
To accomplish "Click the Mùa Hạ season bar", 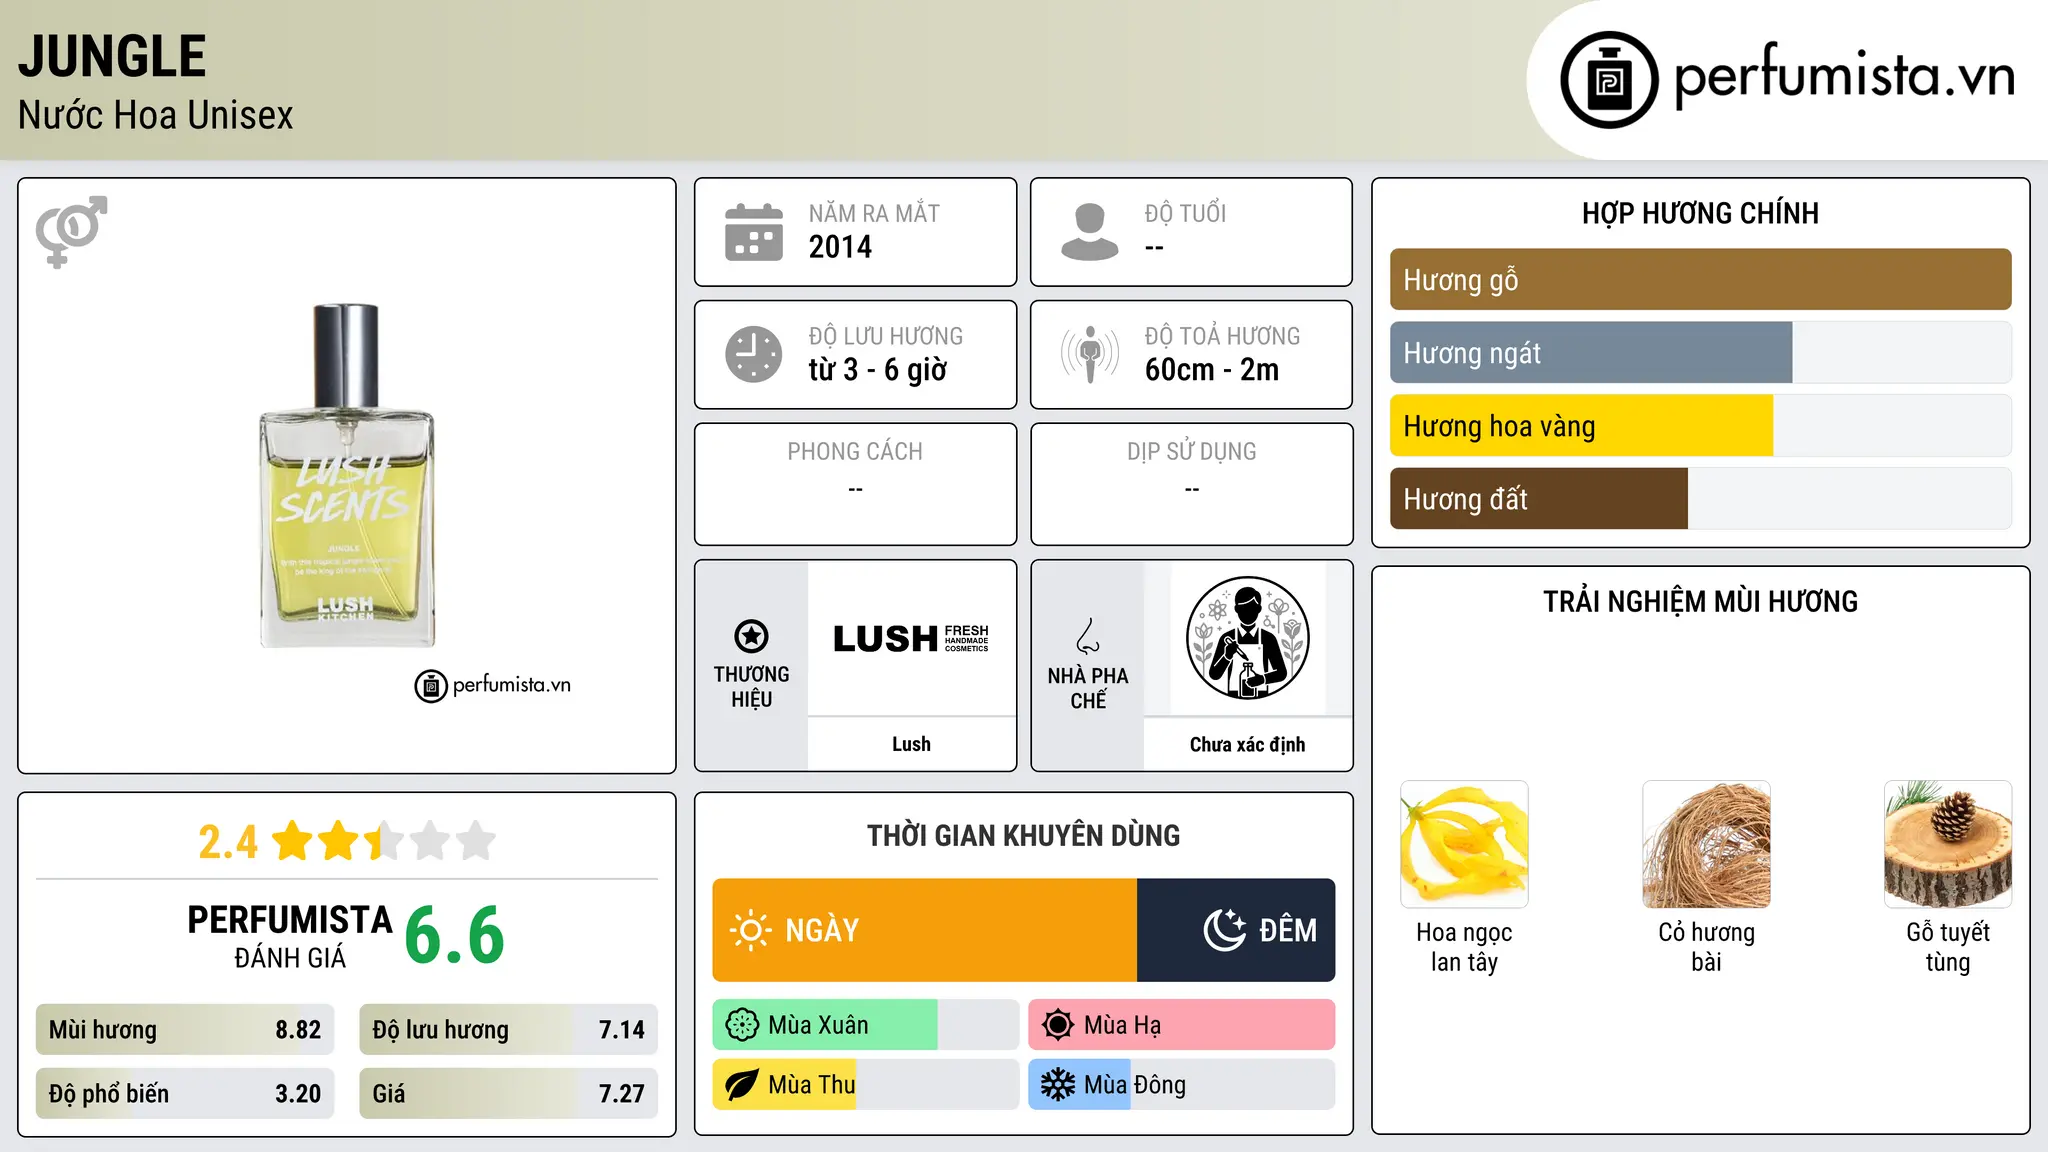I will 1181,1025.
